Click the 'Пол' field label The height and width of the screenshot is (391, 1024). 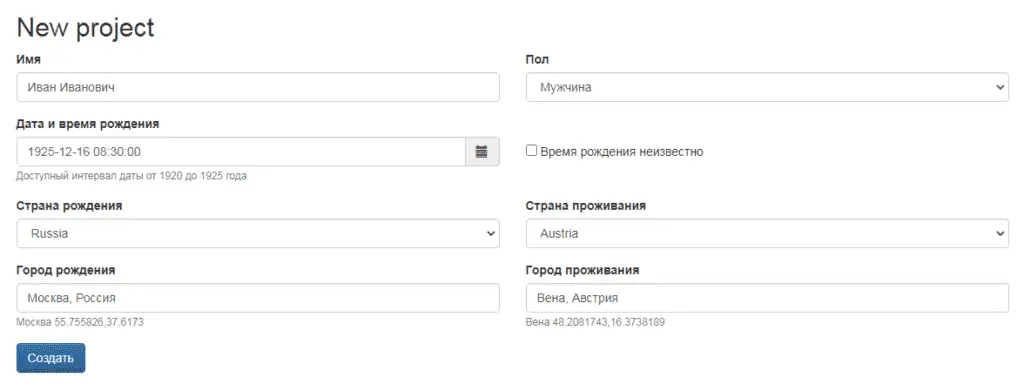(537, 59)
